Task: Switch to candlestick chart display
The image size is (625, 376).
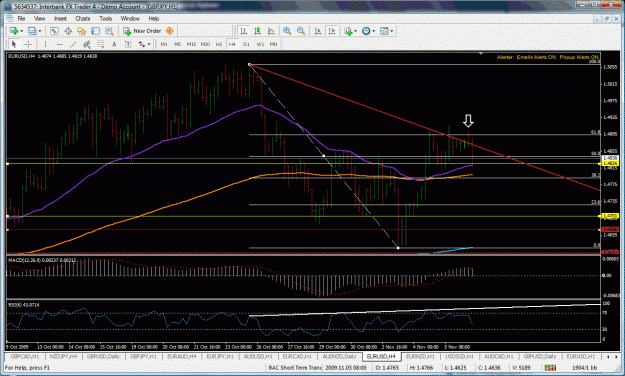Action: (257, 31)
